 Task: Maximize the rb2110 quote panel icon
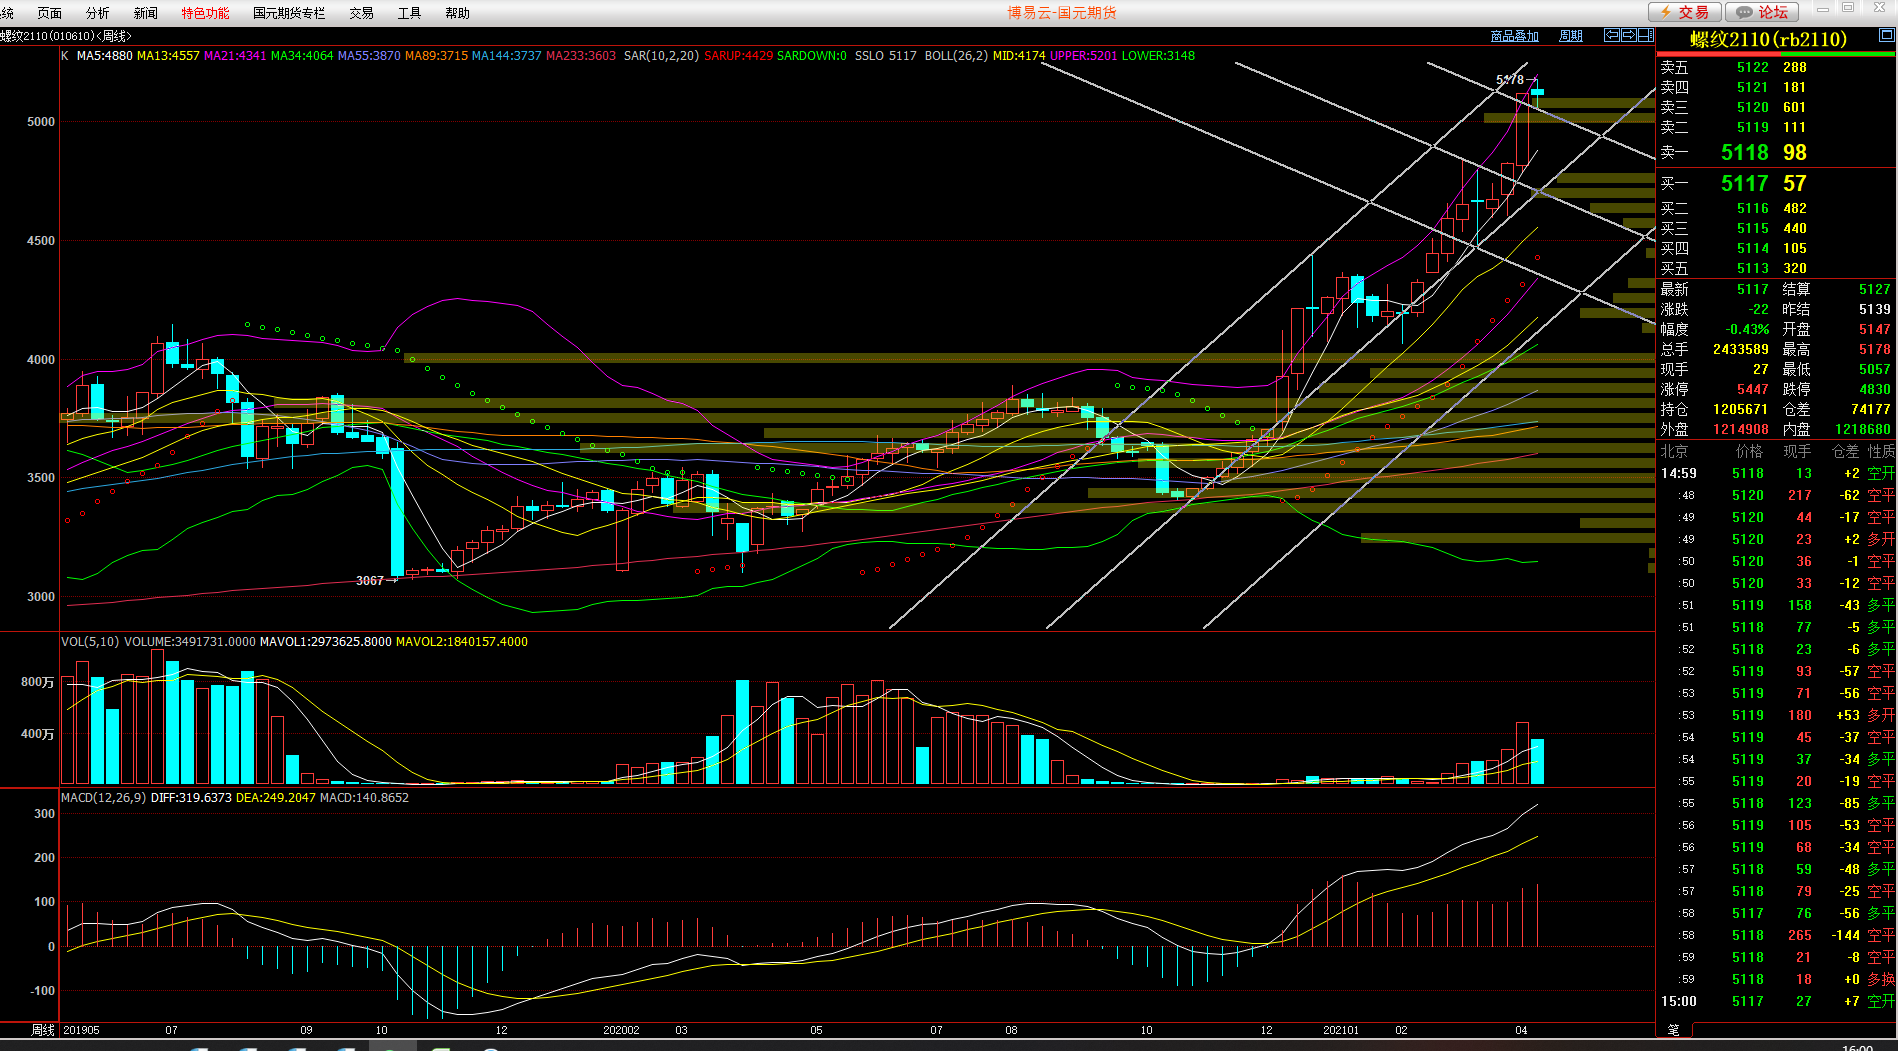point(1886,35)
